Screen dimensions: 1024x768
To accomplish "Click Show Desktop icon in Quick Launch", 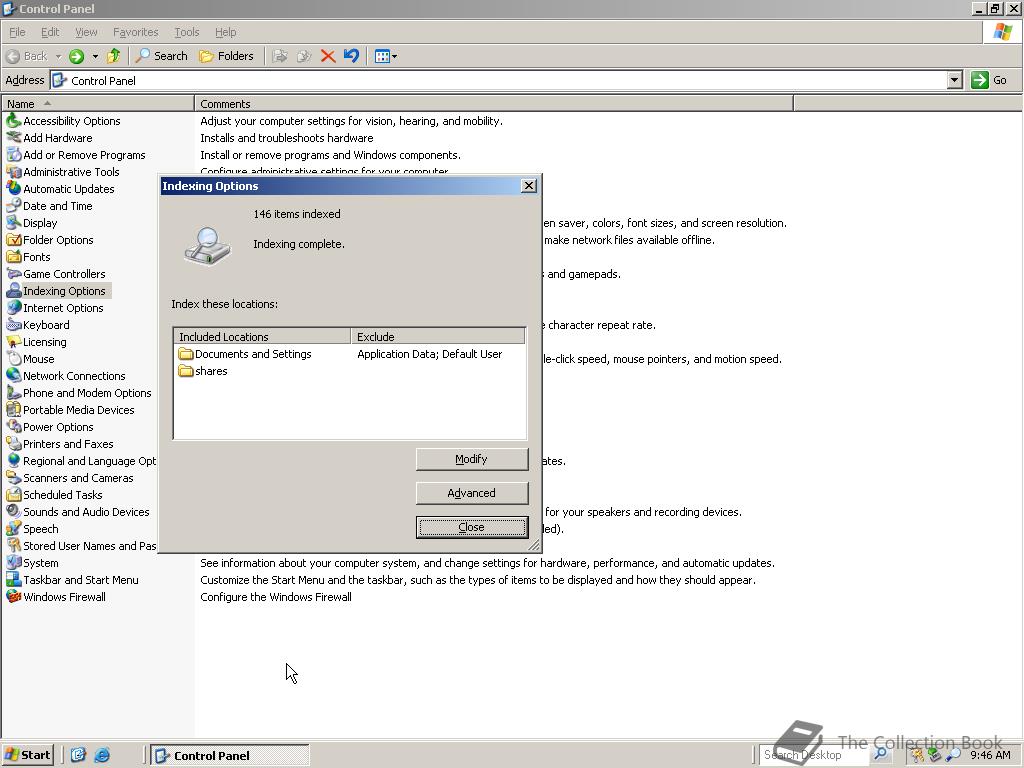I will tap(78, 755).
